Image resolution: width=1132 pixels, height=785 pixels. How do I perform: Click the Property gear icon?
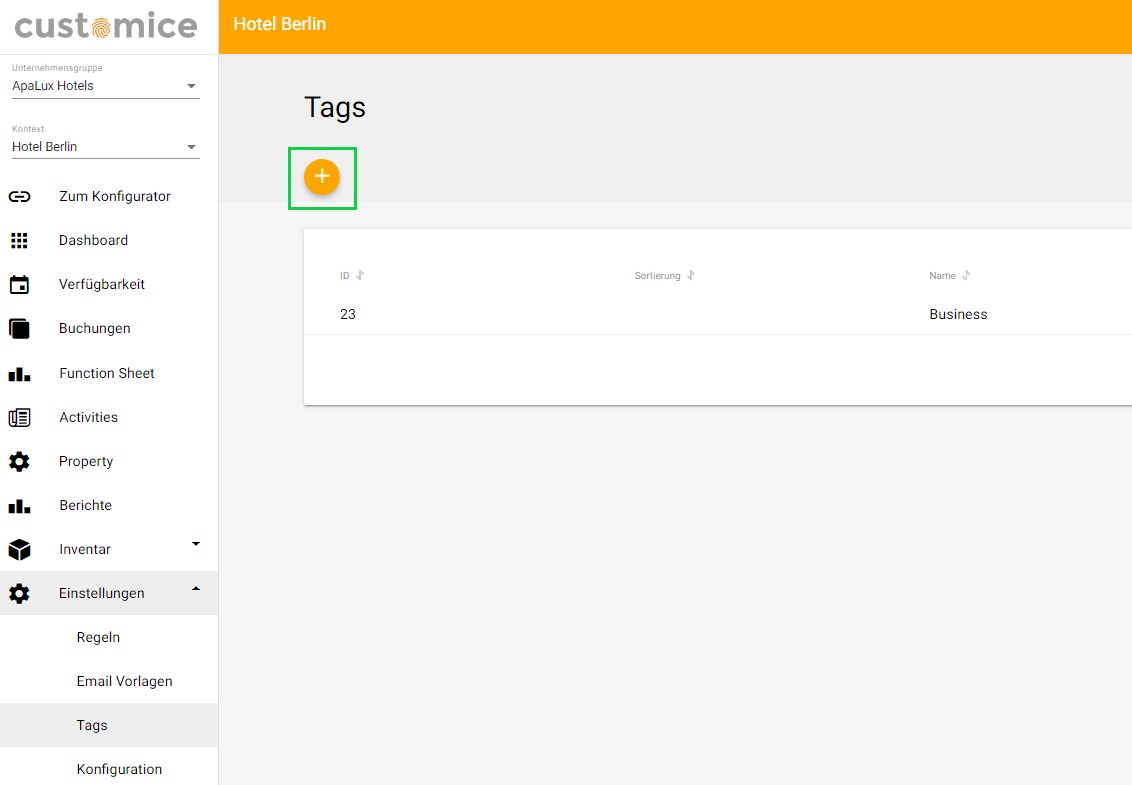[19, 461]
